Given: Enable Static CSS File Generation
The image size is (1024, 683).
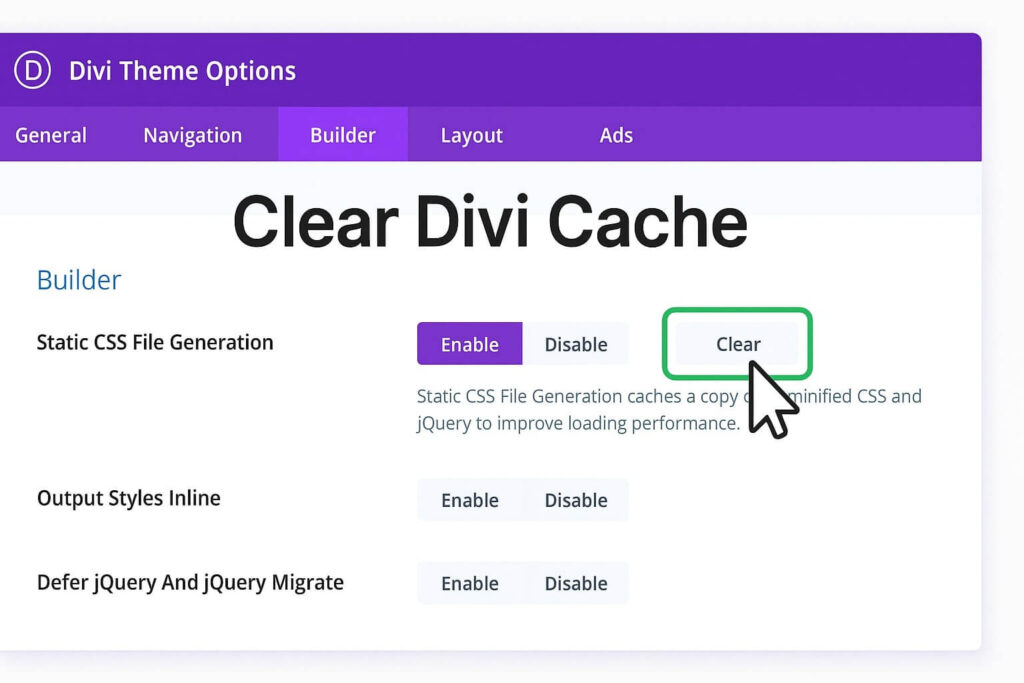Looking at the screenshot, I should (x=469, y=344).
